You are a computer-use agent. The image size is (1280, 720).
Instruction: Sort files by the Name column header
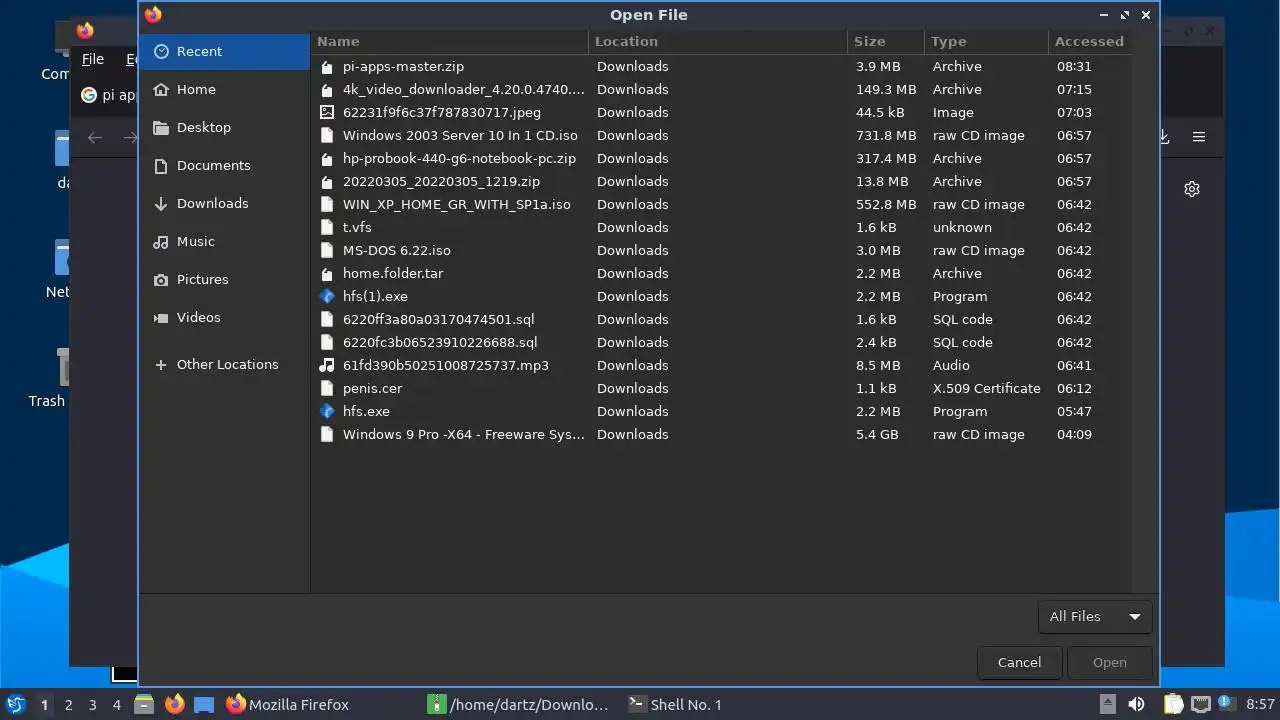point(450,41)
